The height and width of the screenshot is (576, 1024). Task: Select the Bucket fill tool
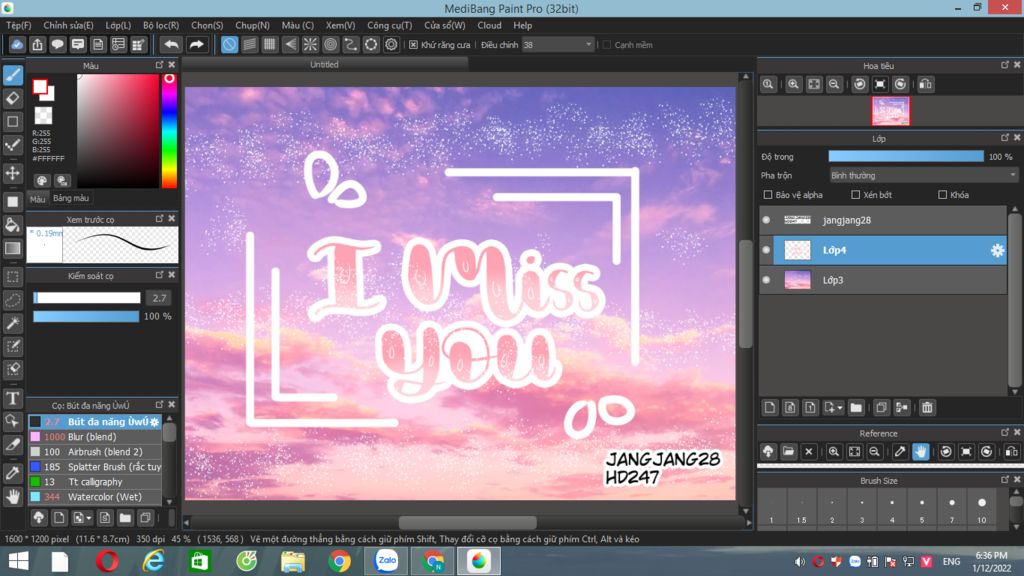pos(13,225)
